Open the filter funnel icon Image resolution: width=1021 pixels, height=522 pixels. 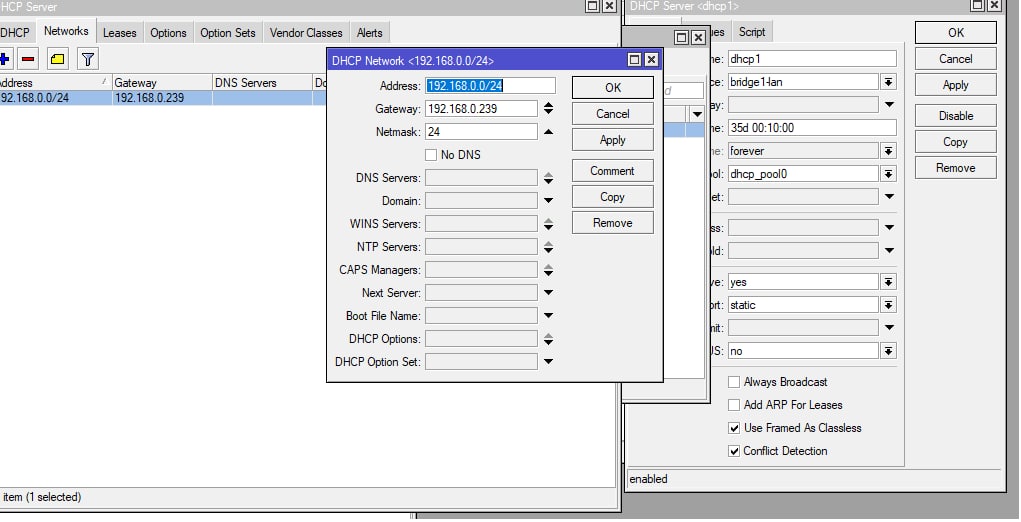tap(88, 59)
